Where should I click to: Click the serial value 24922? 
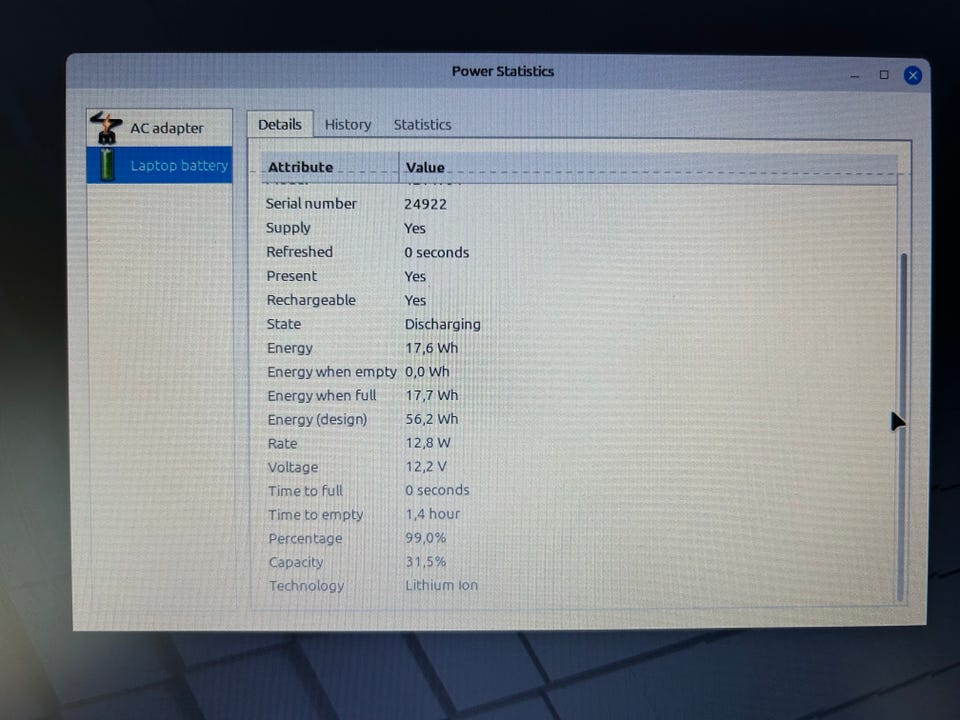(426, 204)
